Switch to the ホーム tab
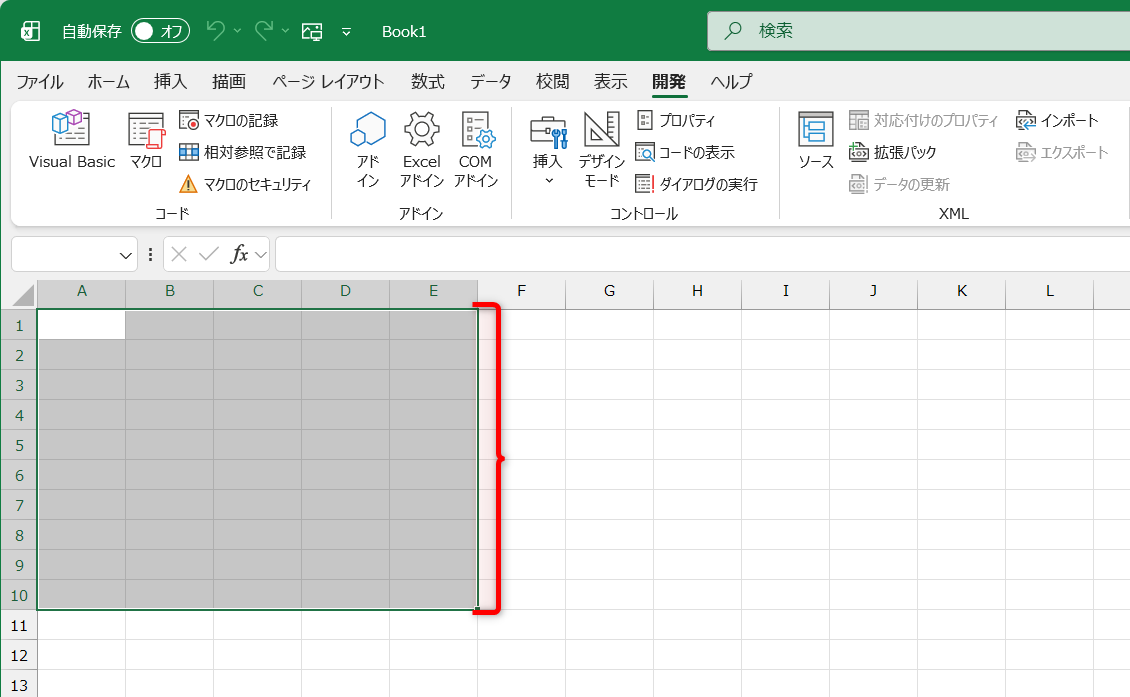Screen dimensions: 1130x697 coord(108,81)
